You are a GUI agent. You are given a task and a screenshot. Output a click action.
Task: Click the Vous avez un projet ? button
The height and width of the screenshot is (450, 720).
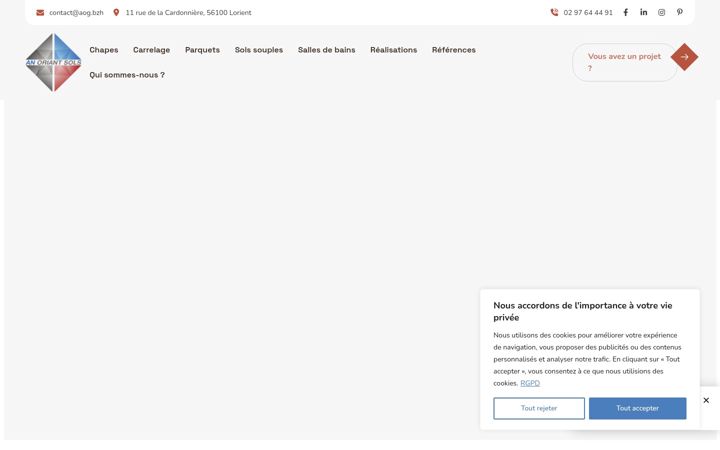coord(625,62)
